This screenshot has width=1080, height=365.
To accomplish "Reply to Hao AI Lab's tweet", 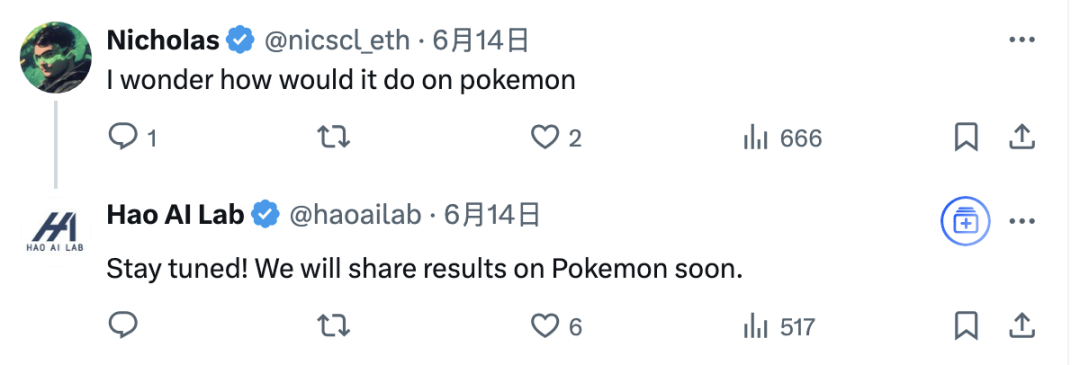I will (x=123, y=325).
